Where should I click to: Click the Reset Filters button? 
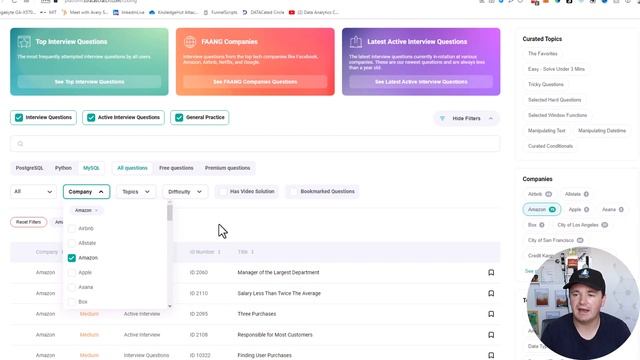coord(29,222)
